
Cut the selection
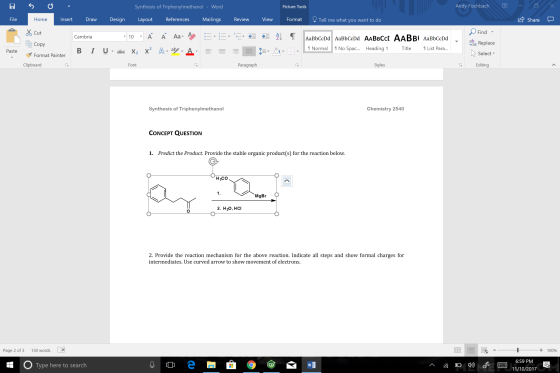click(x=34, y=33)
